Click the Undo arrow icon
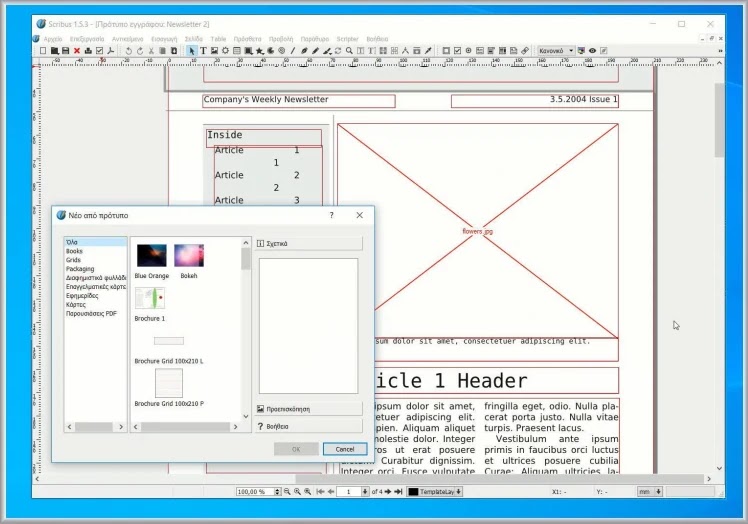Viewport: 748px width, 524px height. (x=128, y=51)
